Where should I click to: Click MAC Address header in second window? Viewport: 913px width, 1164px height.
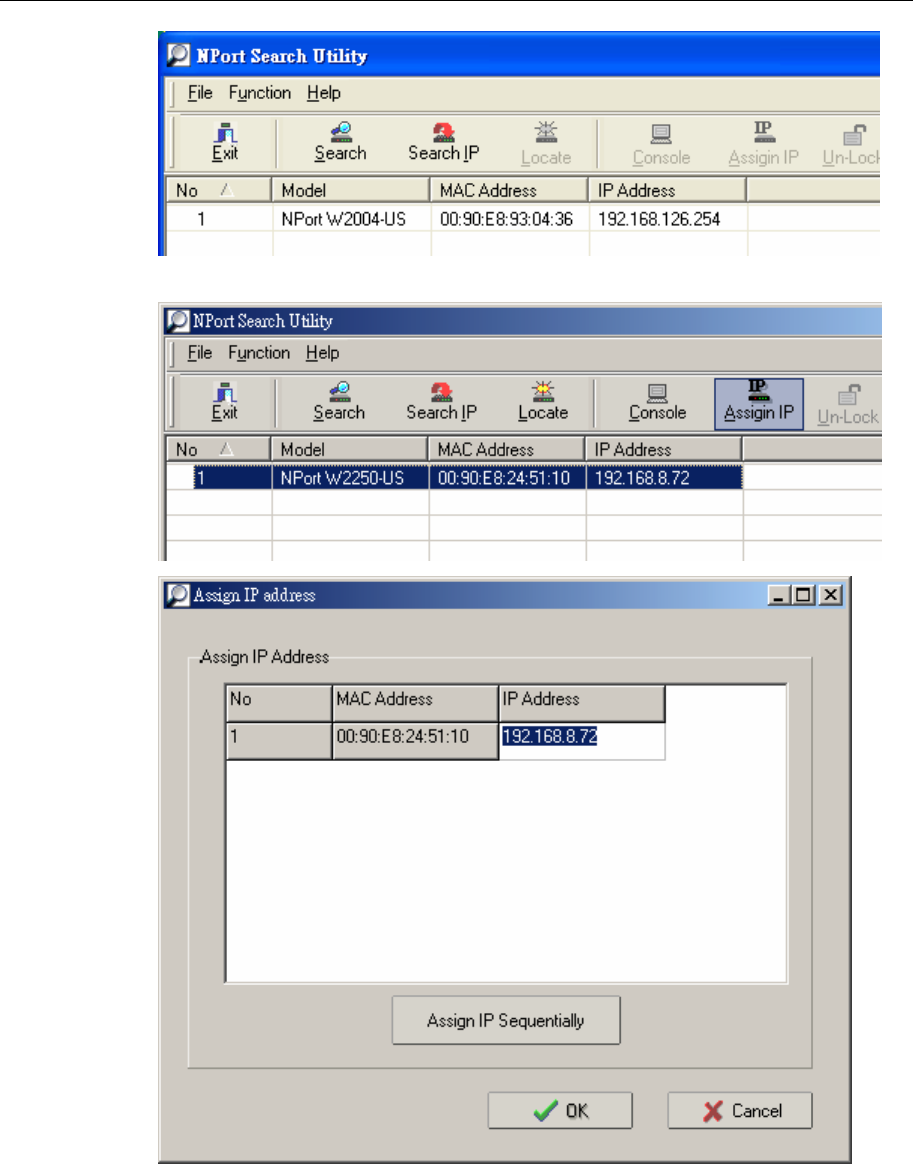click(x=507, y=449)
